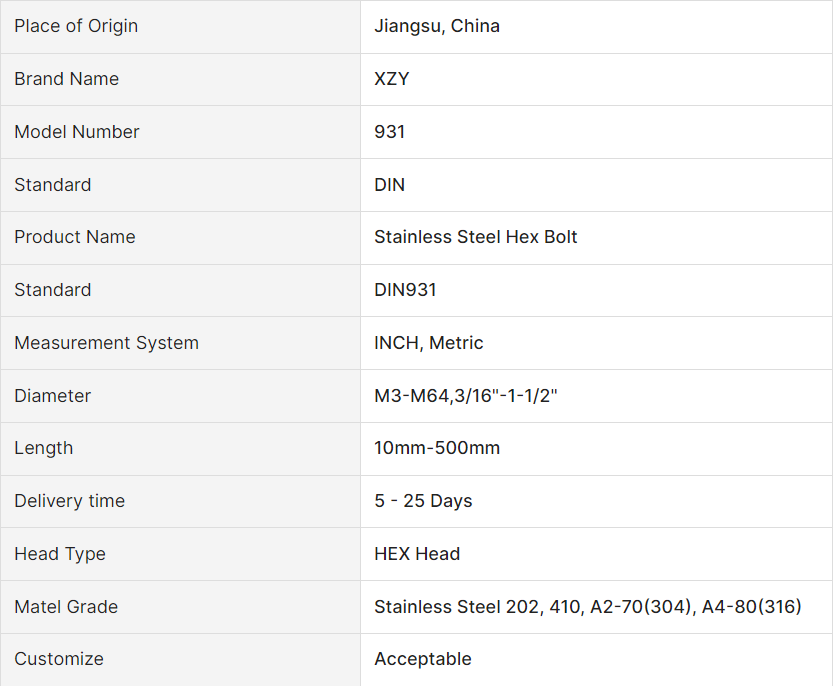The width and height of the screenshot is (834, 686).
Task: Click the "Acceptable" customize value
Action: (x=423, y=659)
